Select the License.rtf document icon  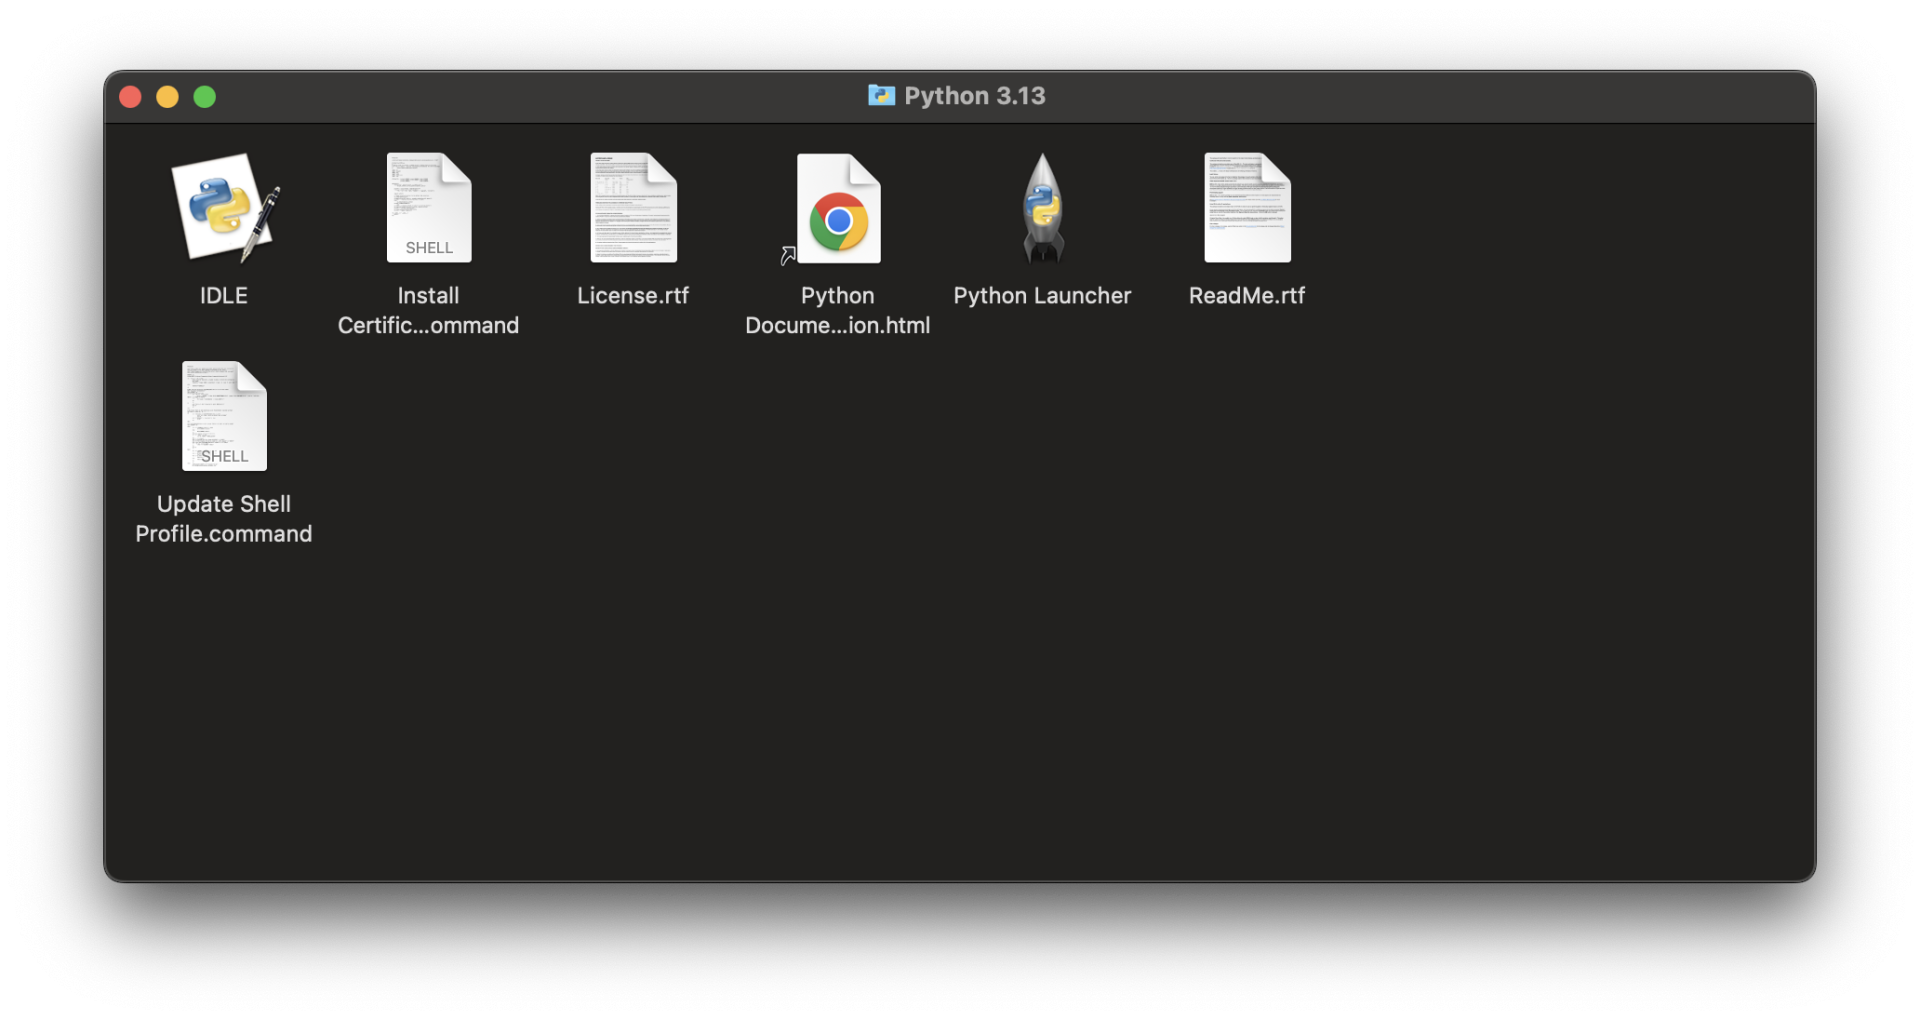[x=633, y=208]
